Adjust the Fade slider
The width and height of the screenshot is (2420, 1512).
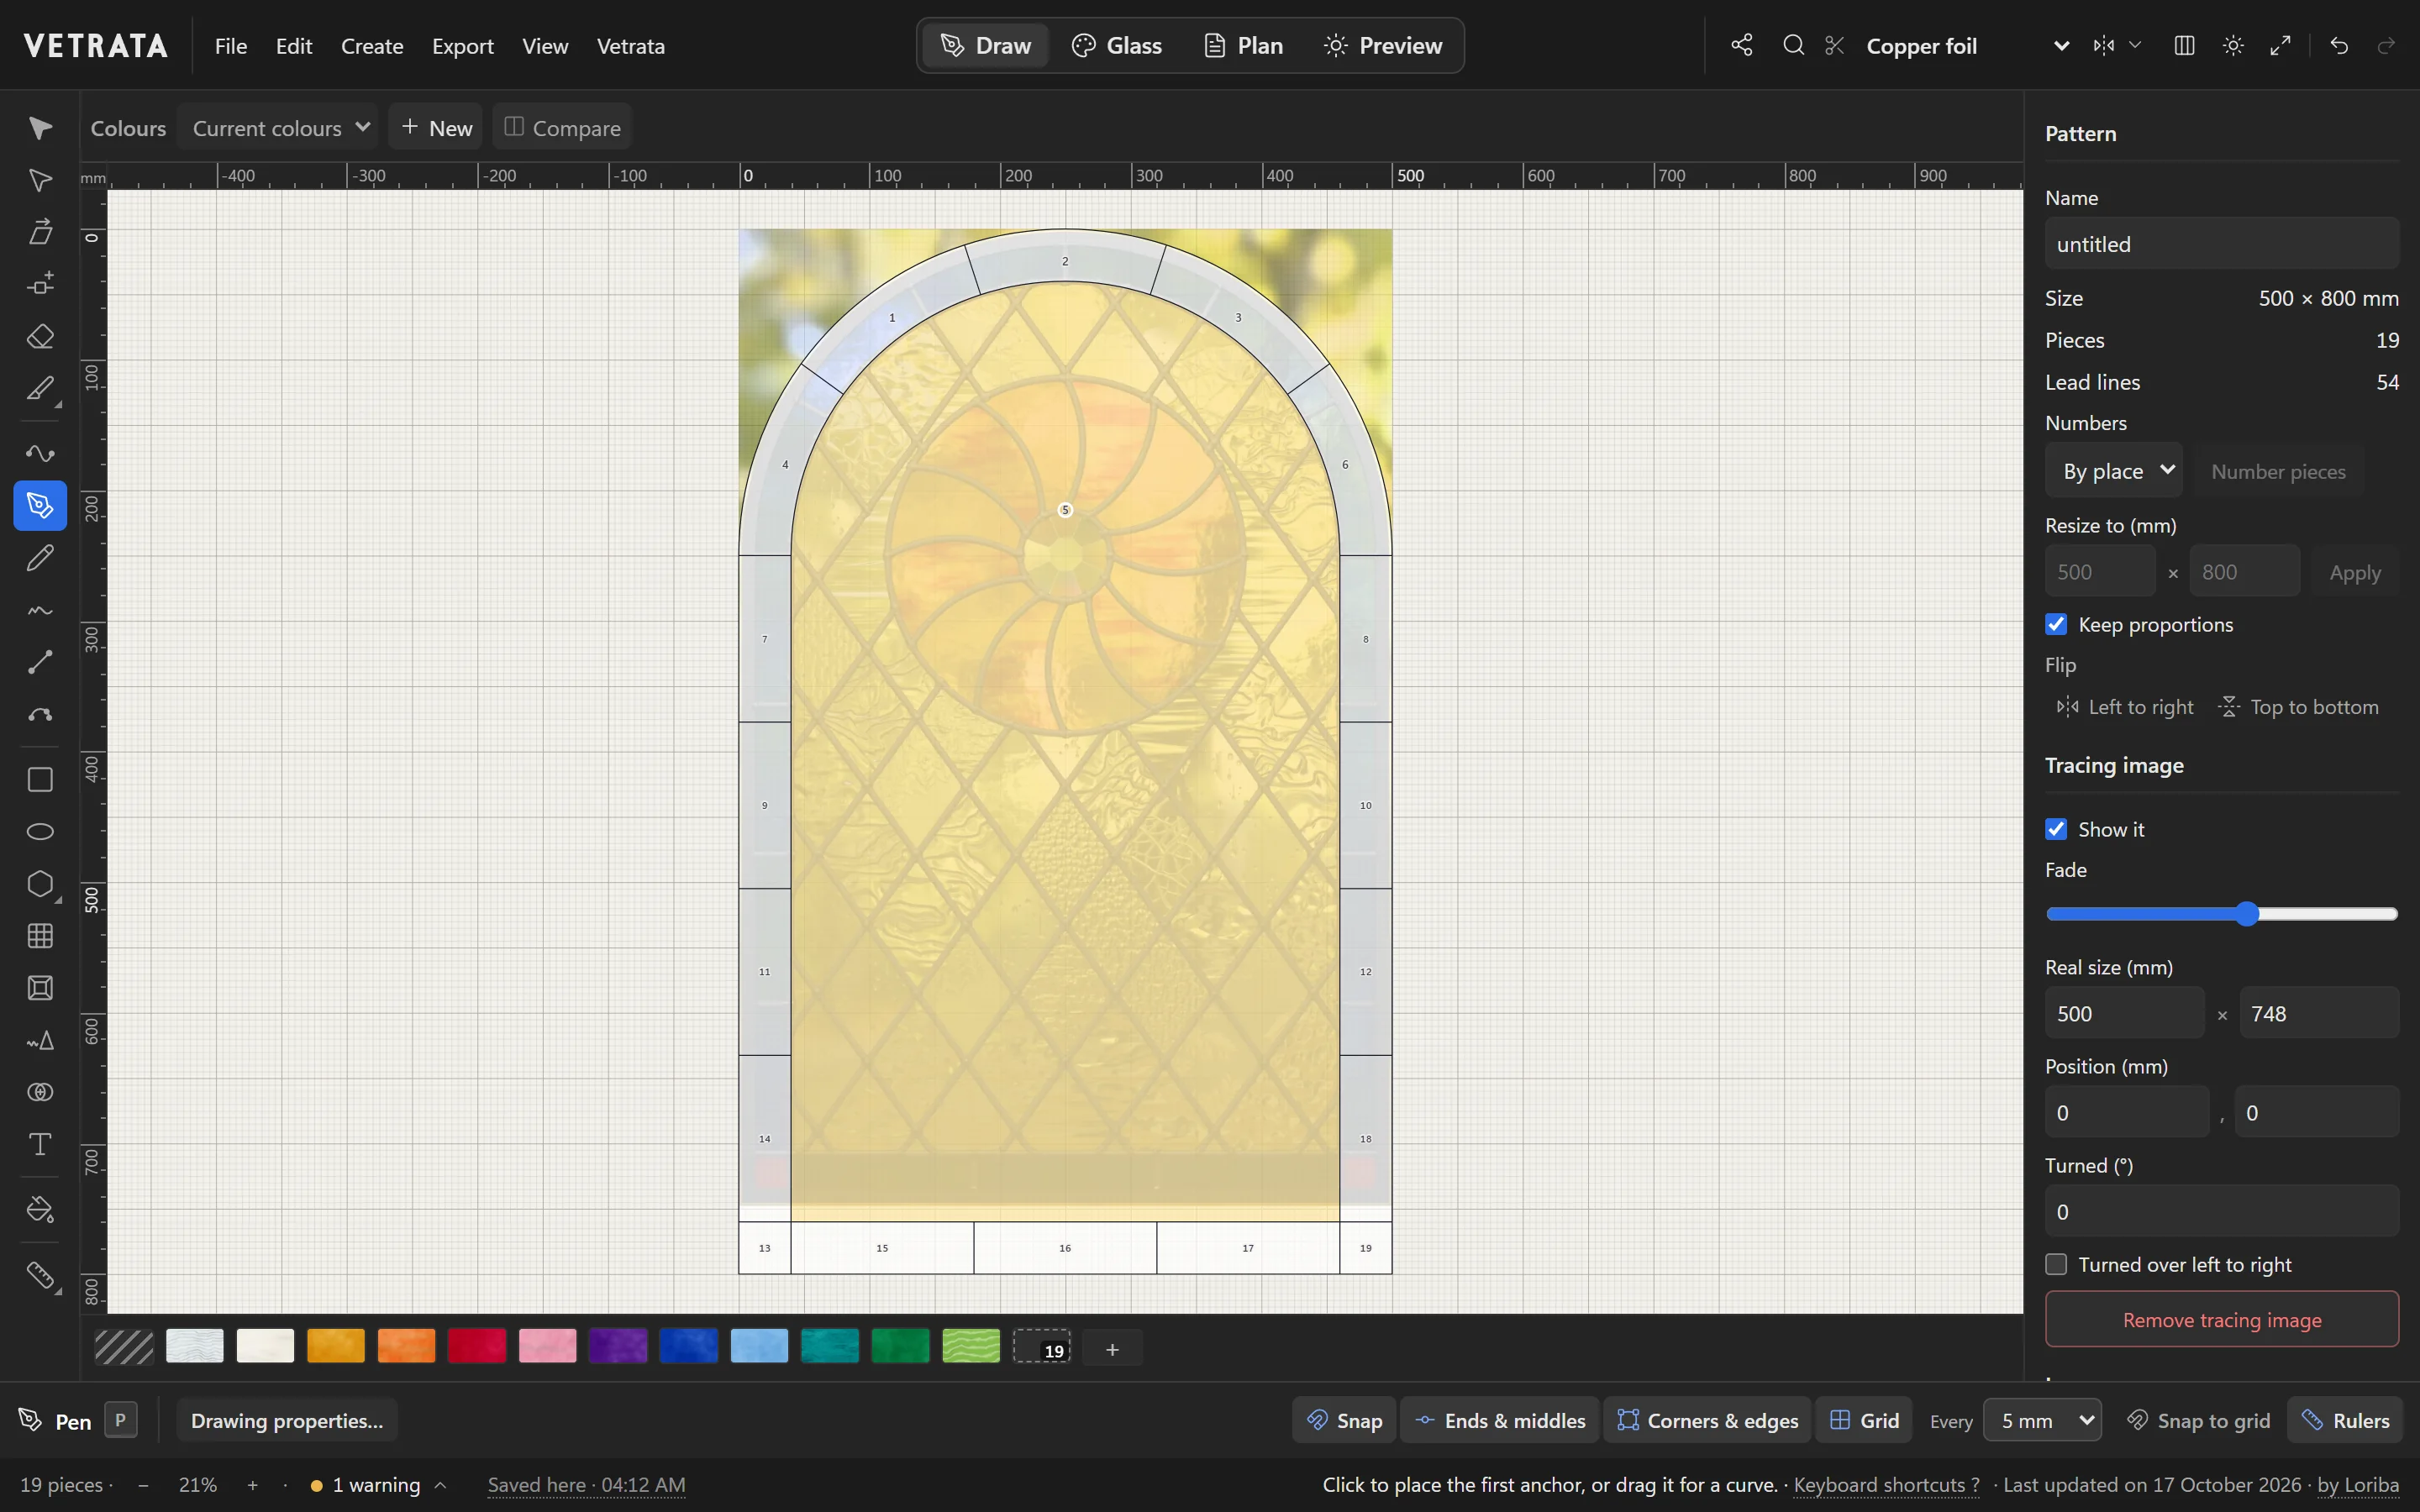click(x=2222, y=913)
